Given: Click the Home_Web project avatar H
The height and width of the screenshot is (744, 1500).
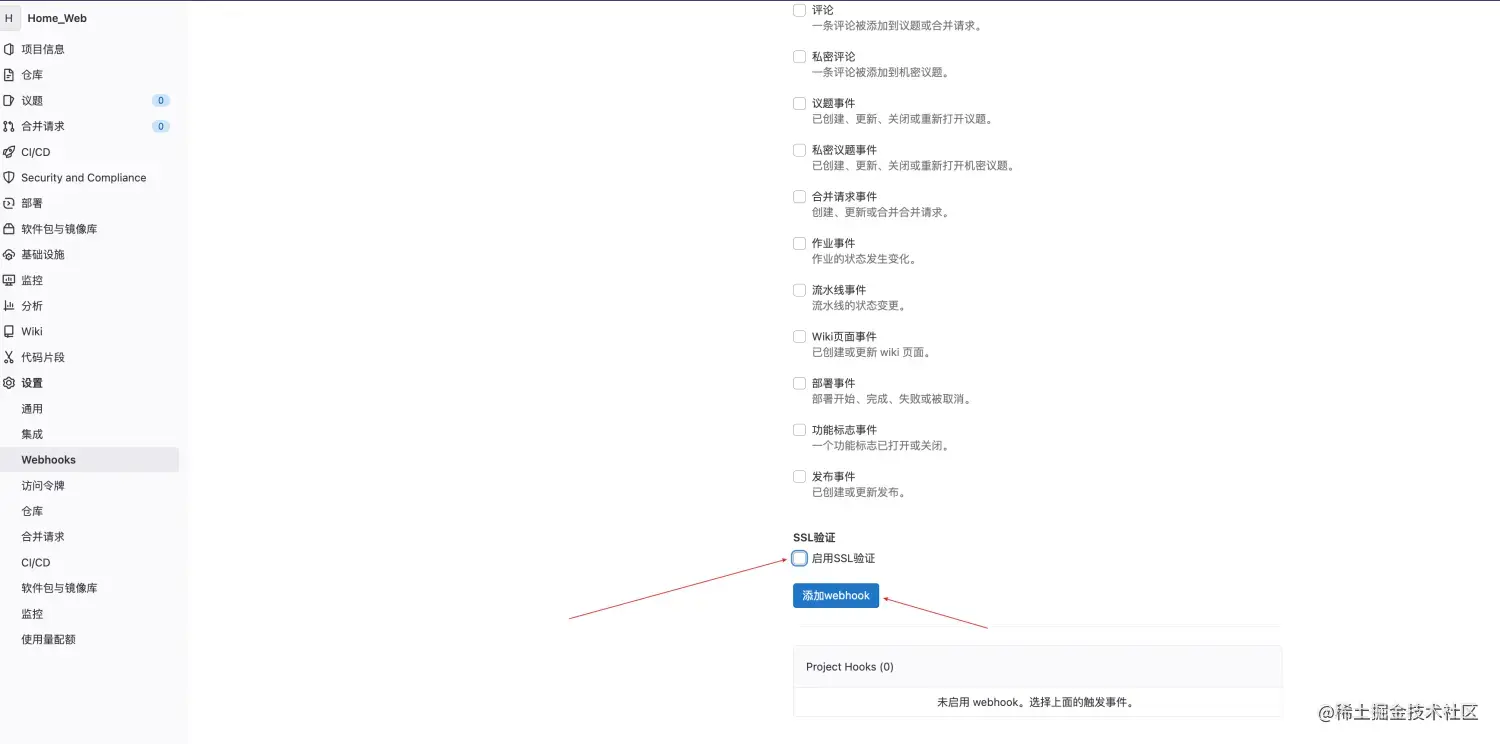Looking at the screenshot, I should coord(9,18).
